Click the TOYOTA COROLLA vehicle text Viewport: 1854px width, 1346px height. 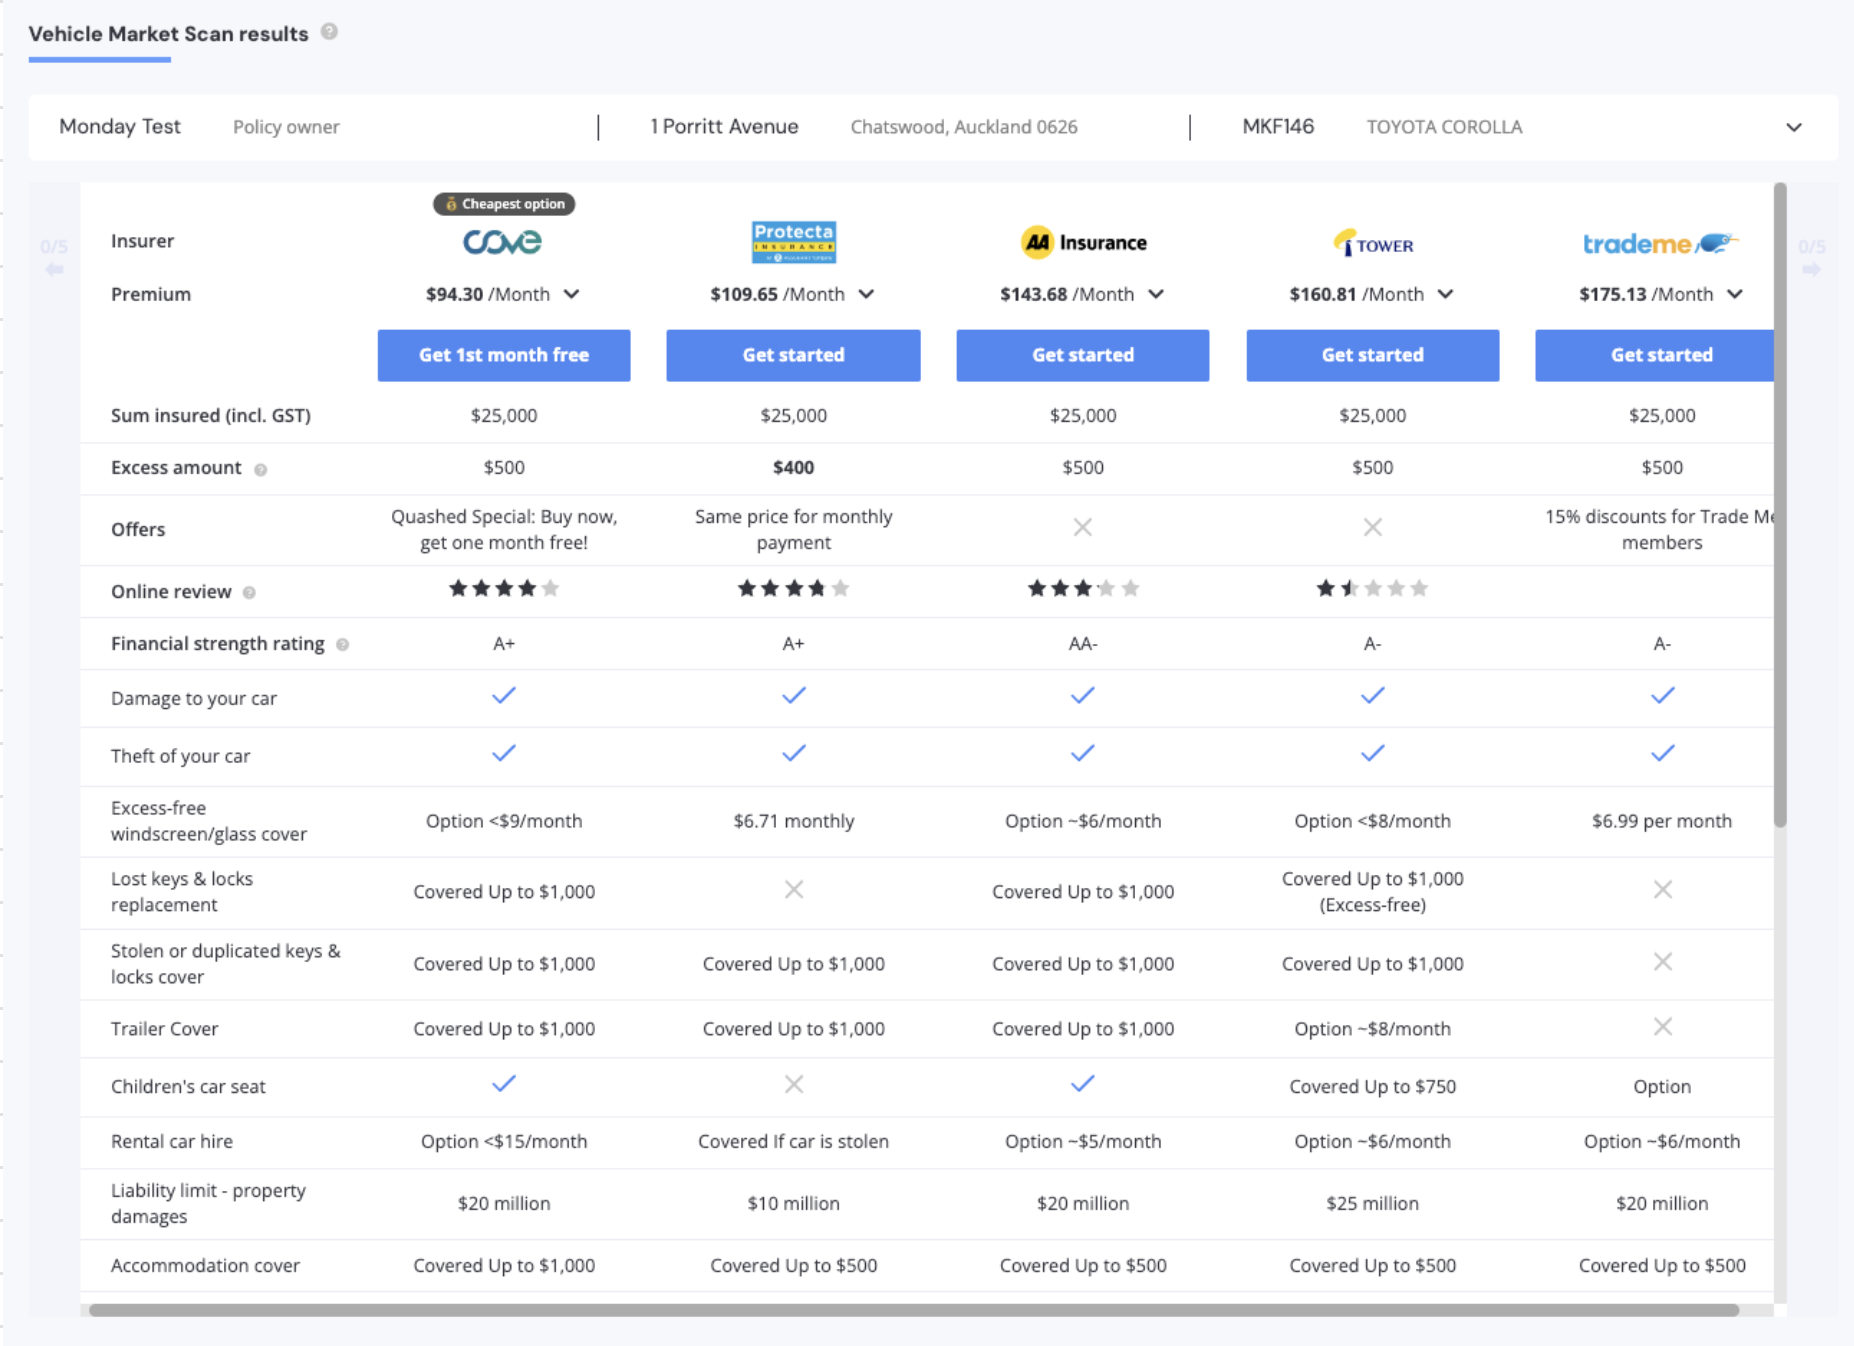(1444, 127)
